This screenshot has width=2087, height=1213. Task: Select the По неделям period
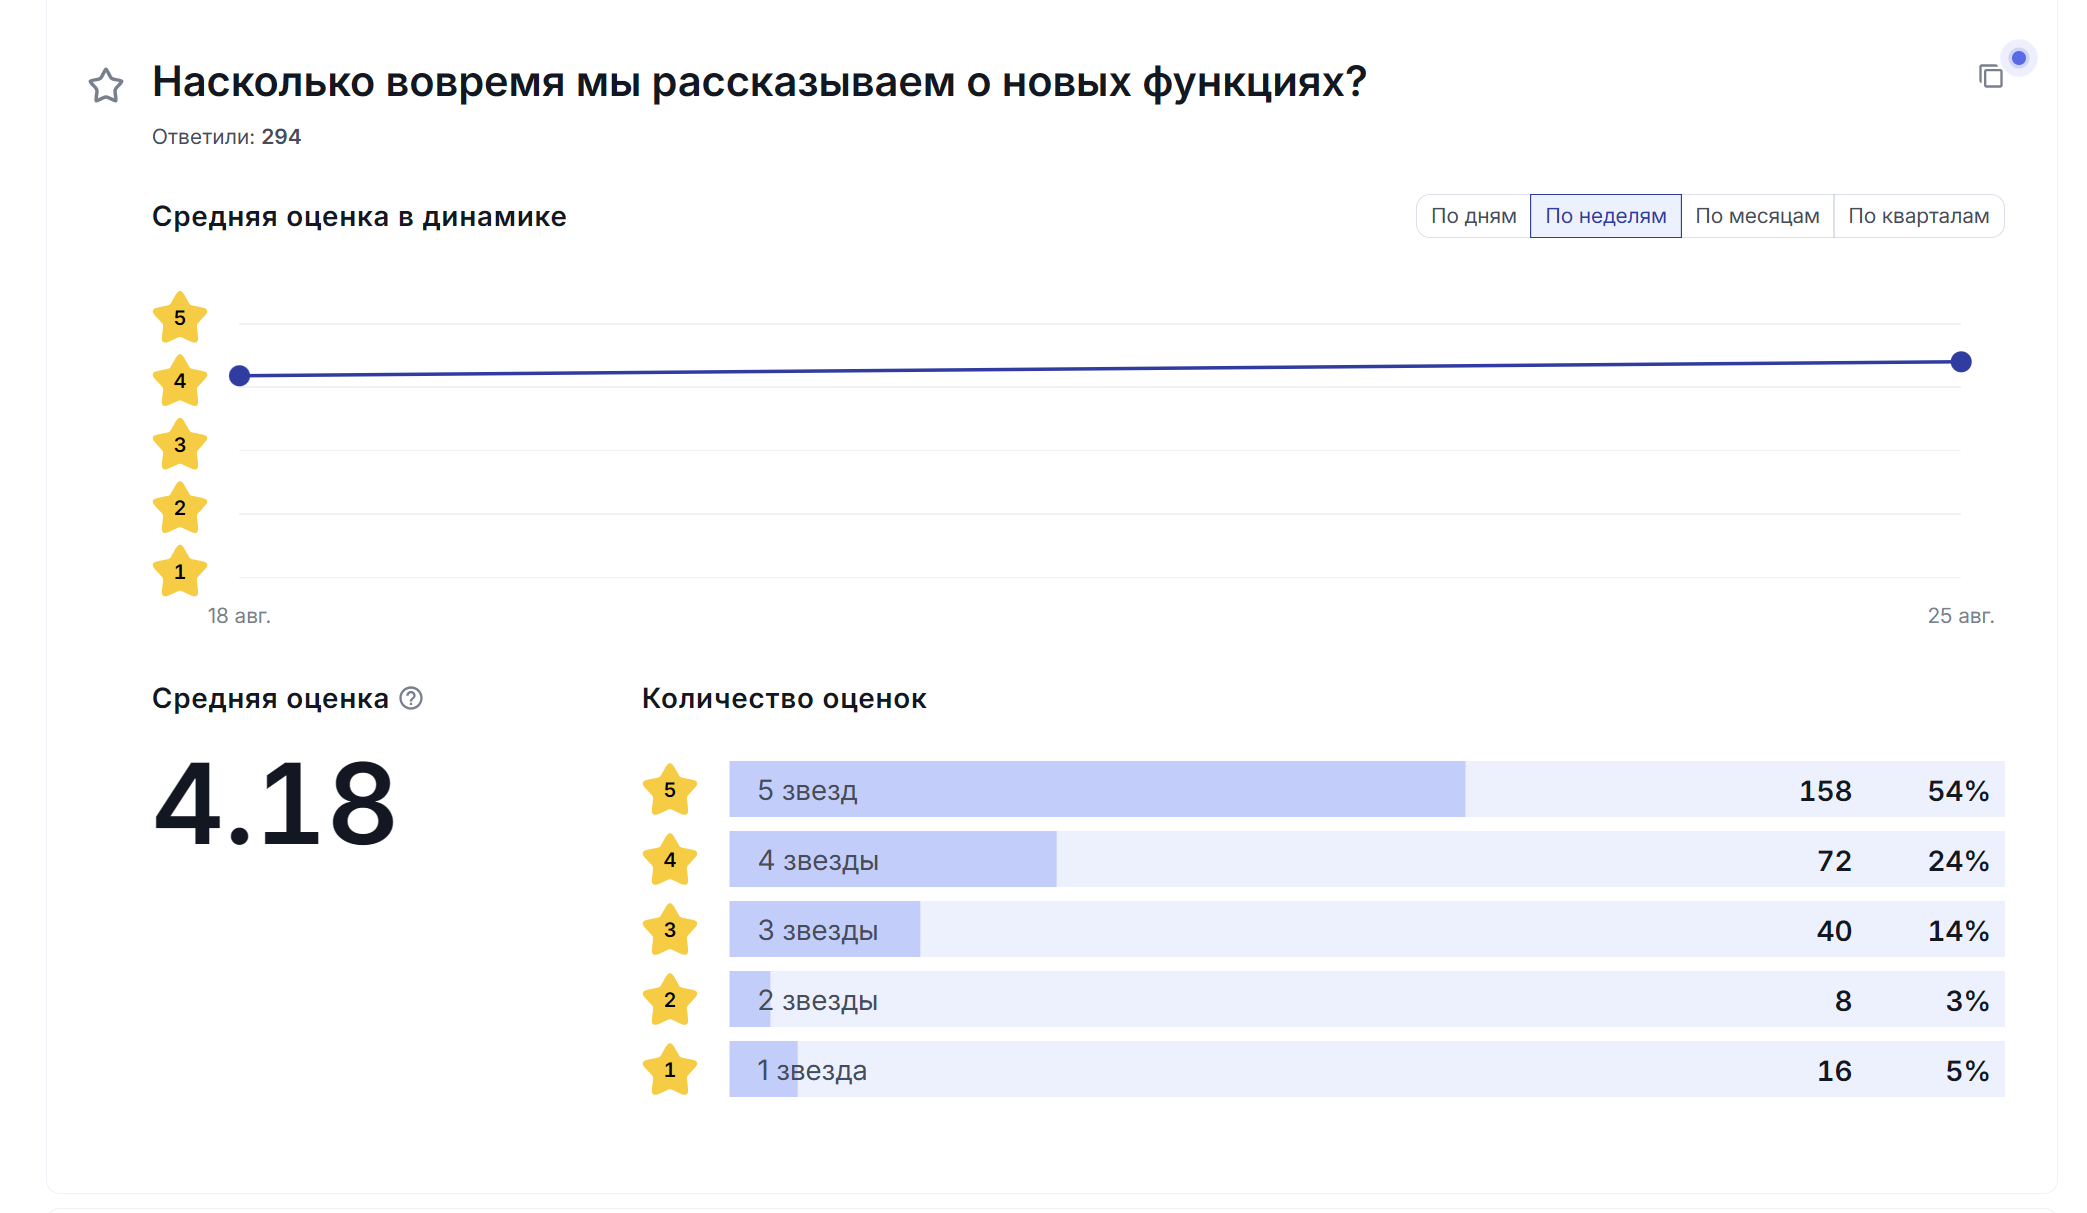pyautogui.click(x=1605, y=216)
